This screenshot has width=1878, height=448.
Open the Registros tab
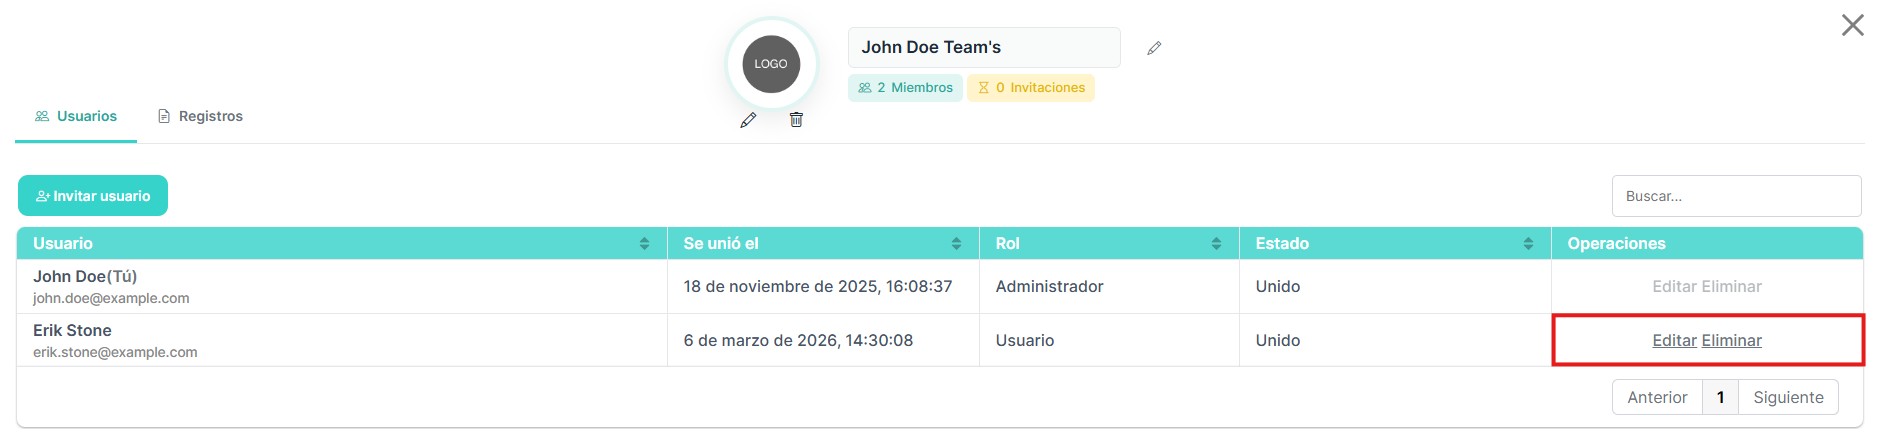coord(200,116)
